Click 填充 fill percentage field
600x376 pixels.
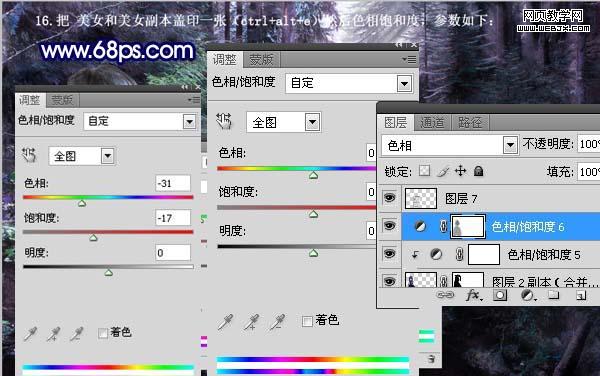pyautogui.click(x=588, y=172)
